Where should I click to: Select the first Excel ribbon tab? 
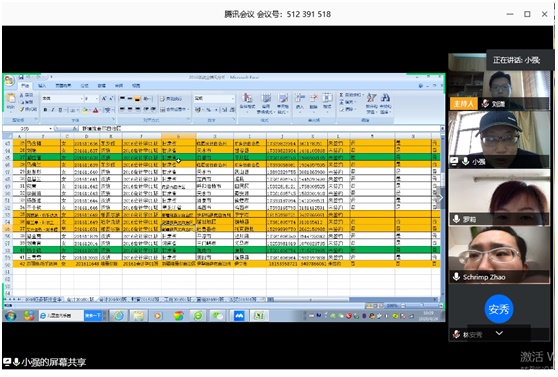(x=25, y=86)
